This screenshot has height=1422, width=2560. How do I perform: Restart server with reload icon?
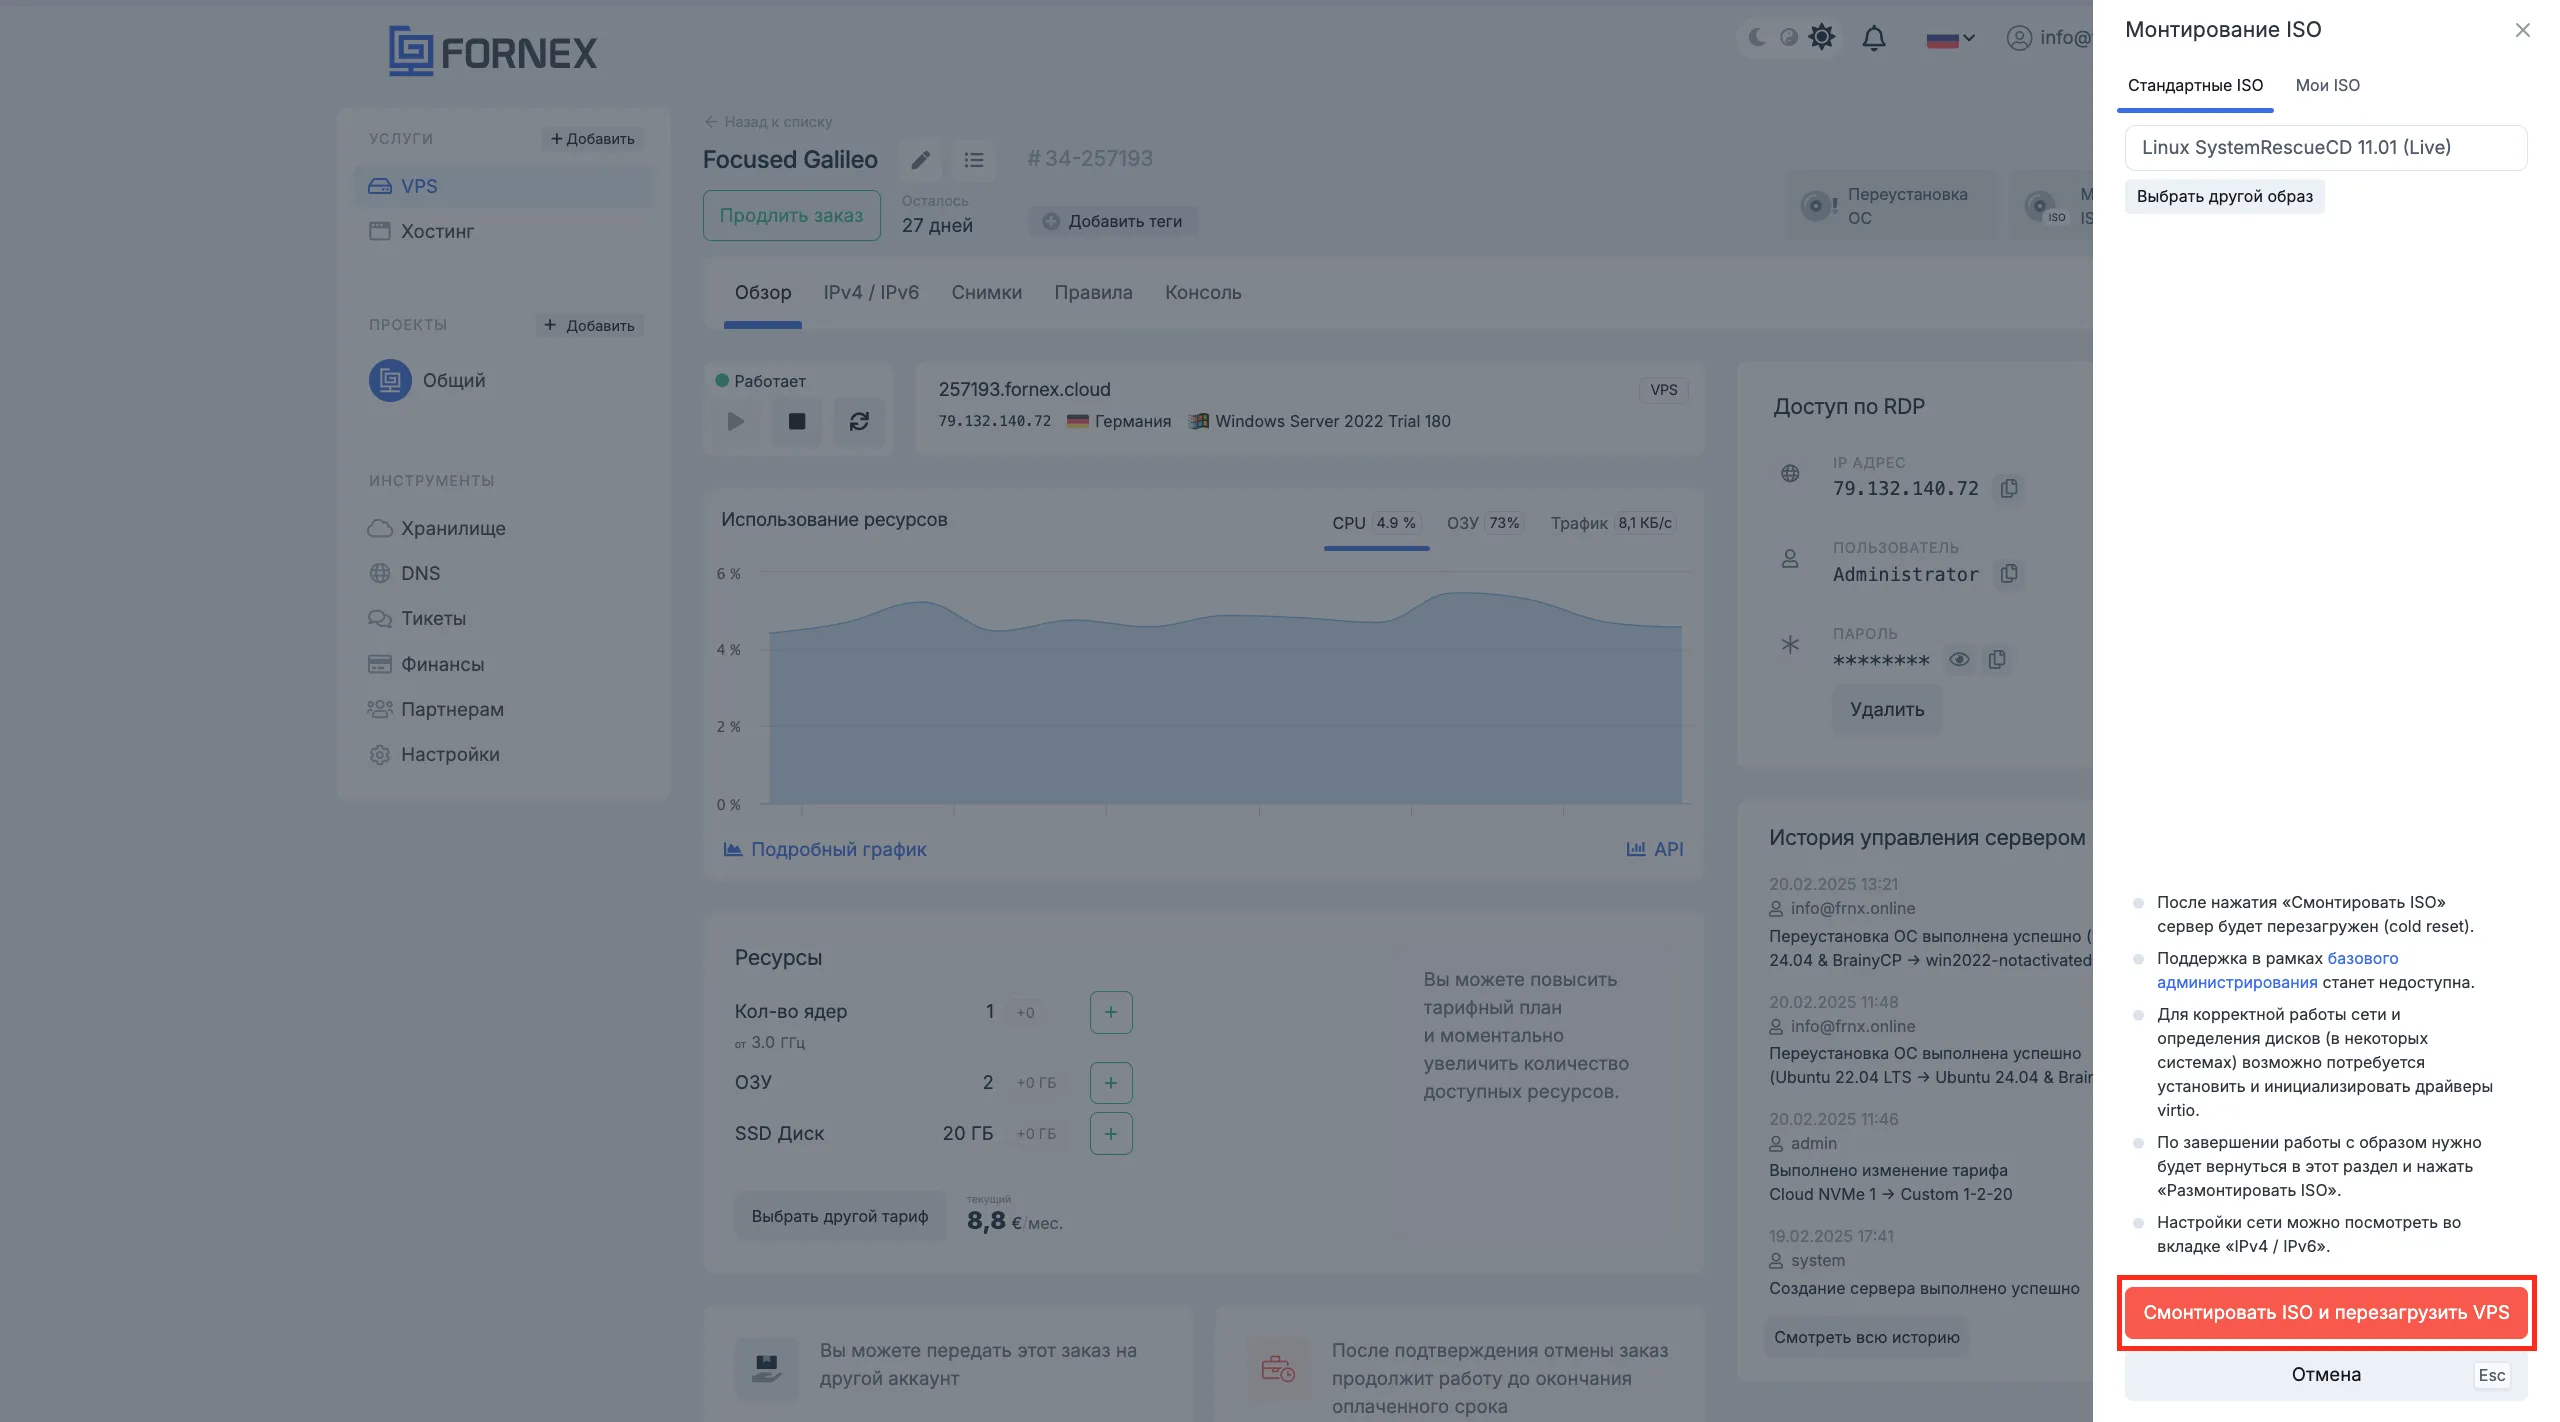[859, 423]
